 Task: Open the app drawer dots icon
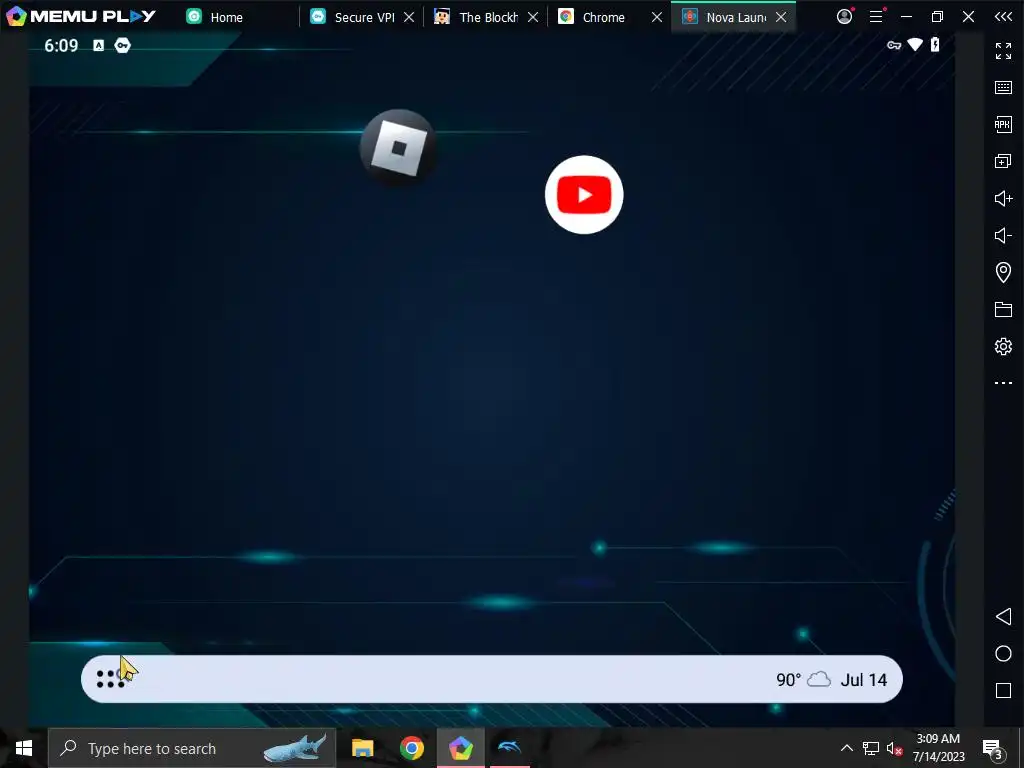(110, 679)
